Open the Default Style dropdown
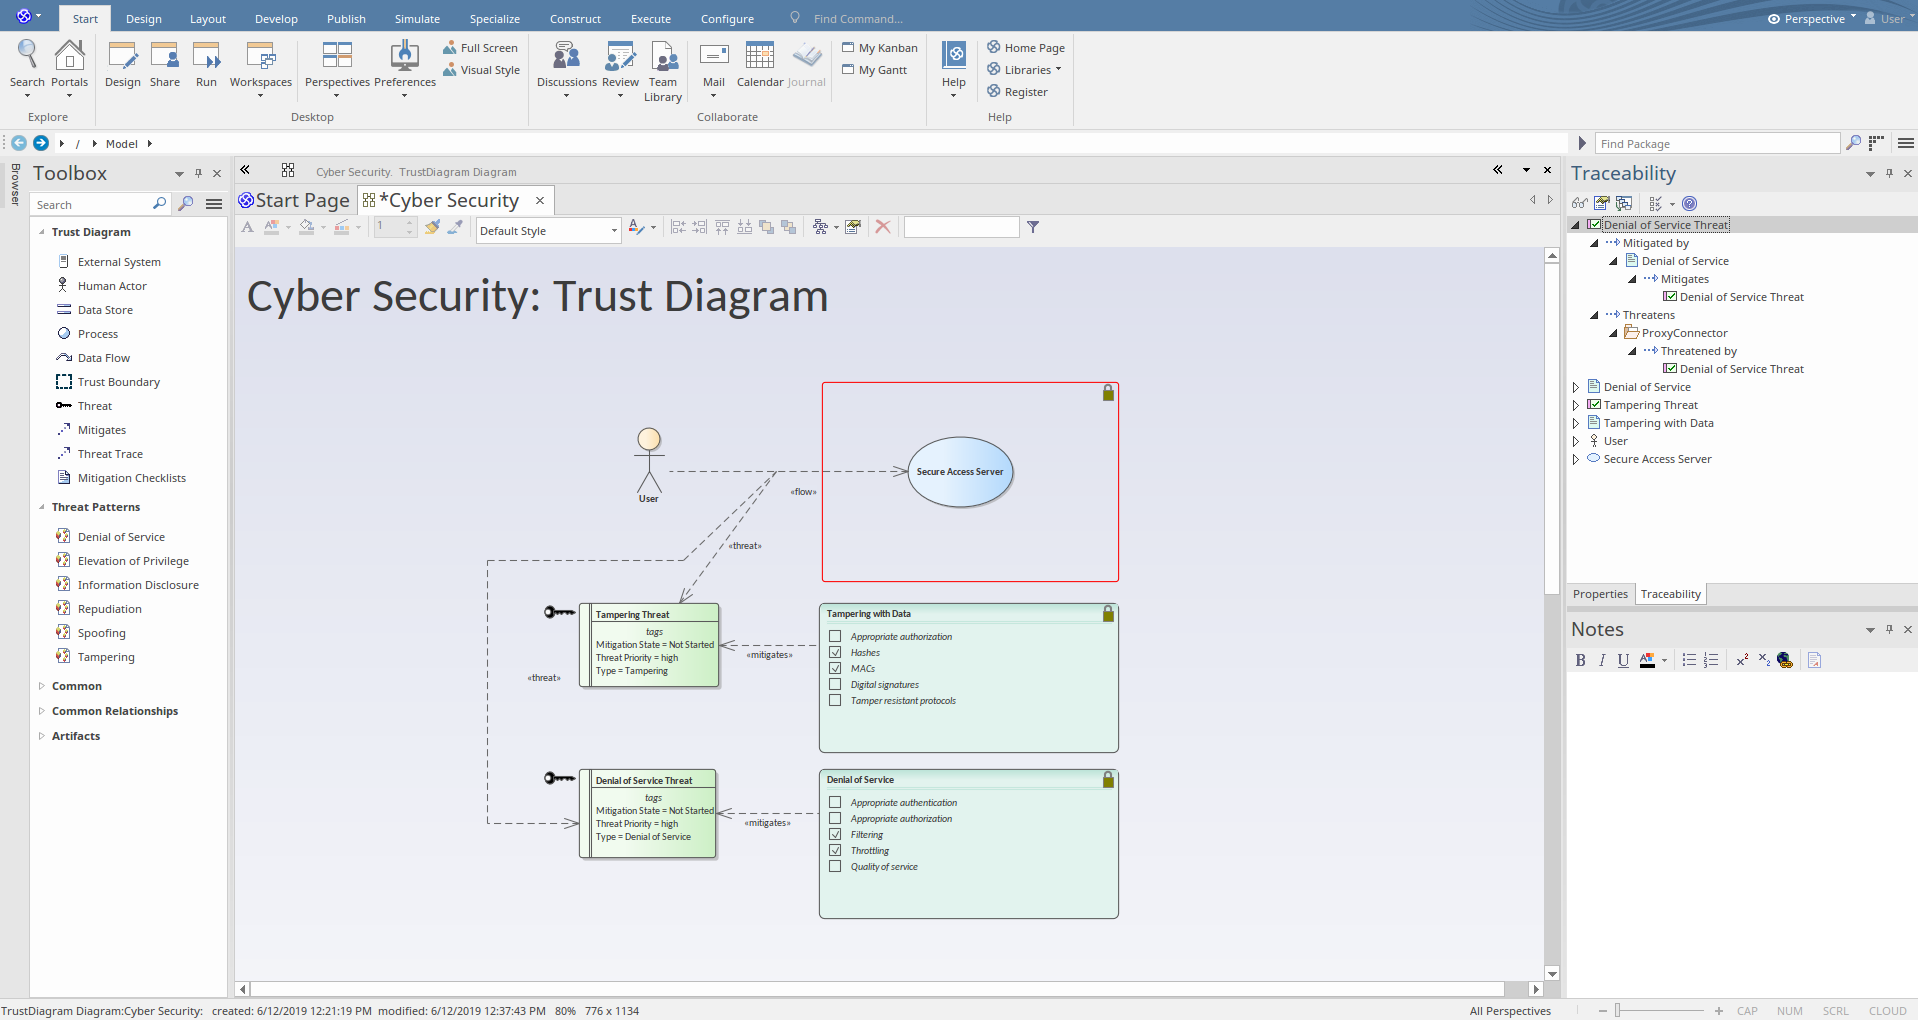1918x1020 pixels. (x=614, y=231)
